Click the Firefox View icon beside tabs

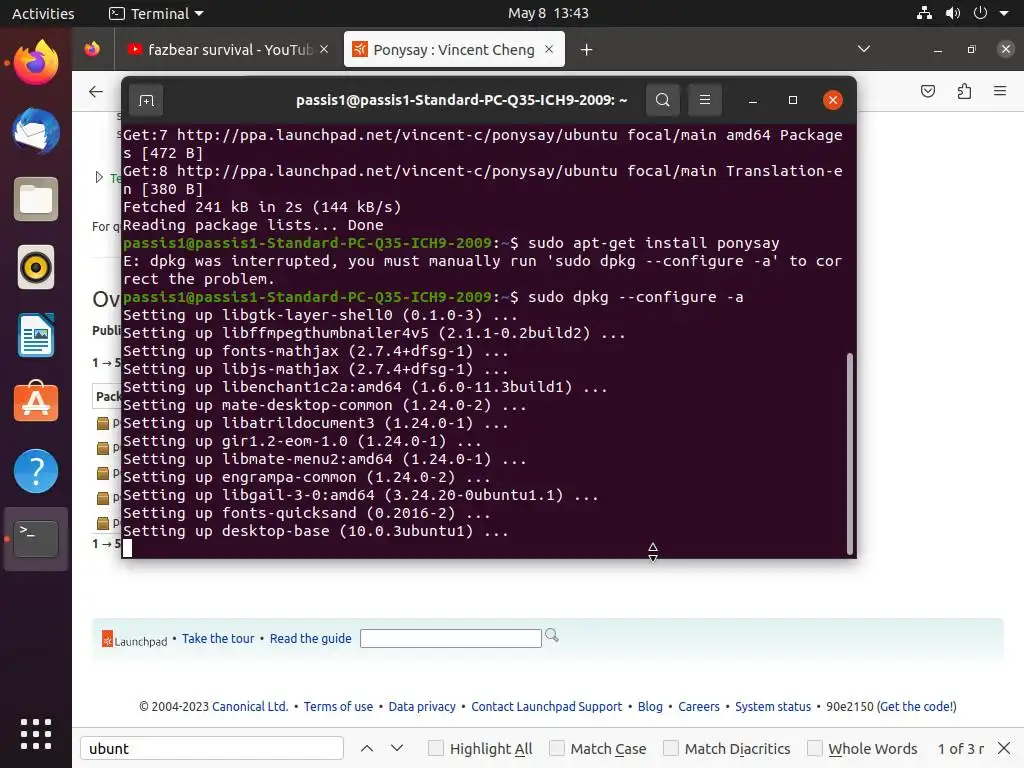pos(92,50)
